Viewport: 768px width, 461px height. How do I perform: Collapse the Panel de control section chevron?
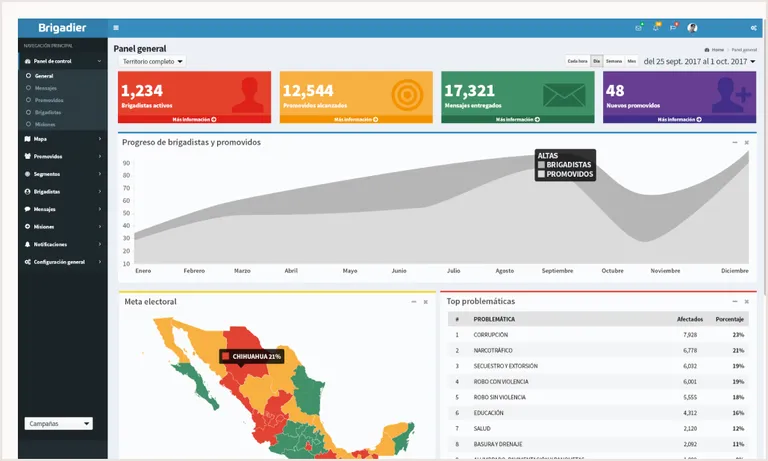tap(99, 61)
